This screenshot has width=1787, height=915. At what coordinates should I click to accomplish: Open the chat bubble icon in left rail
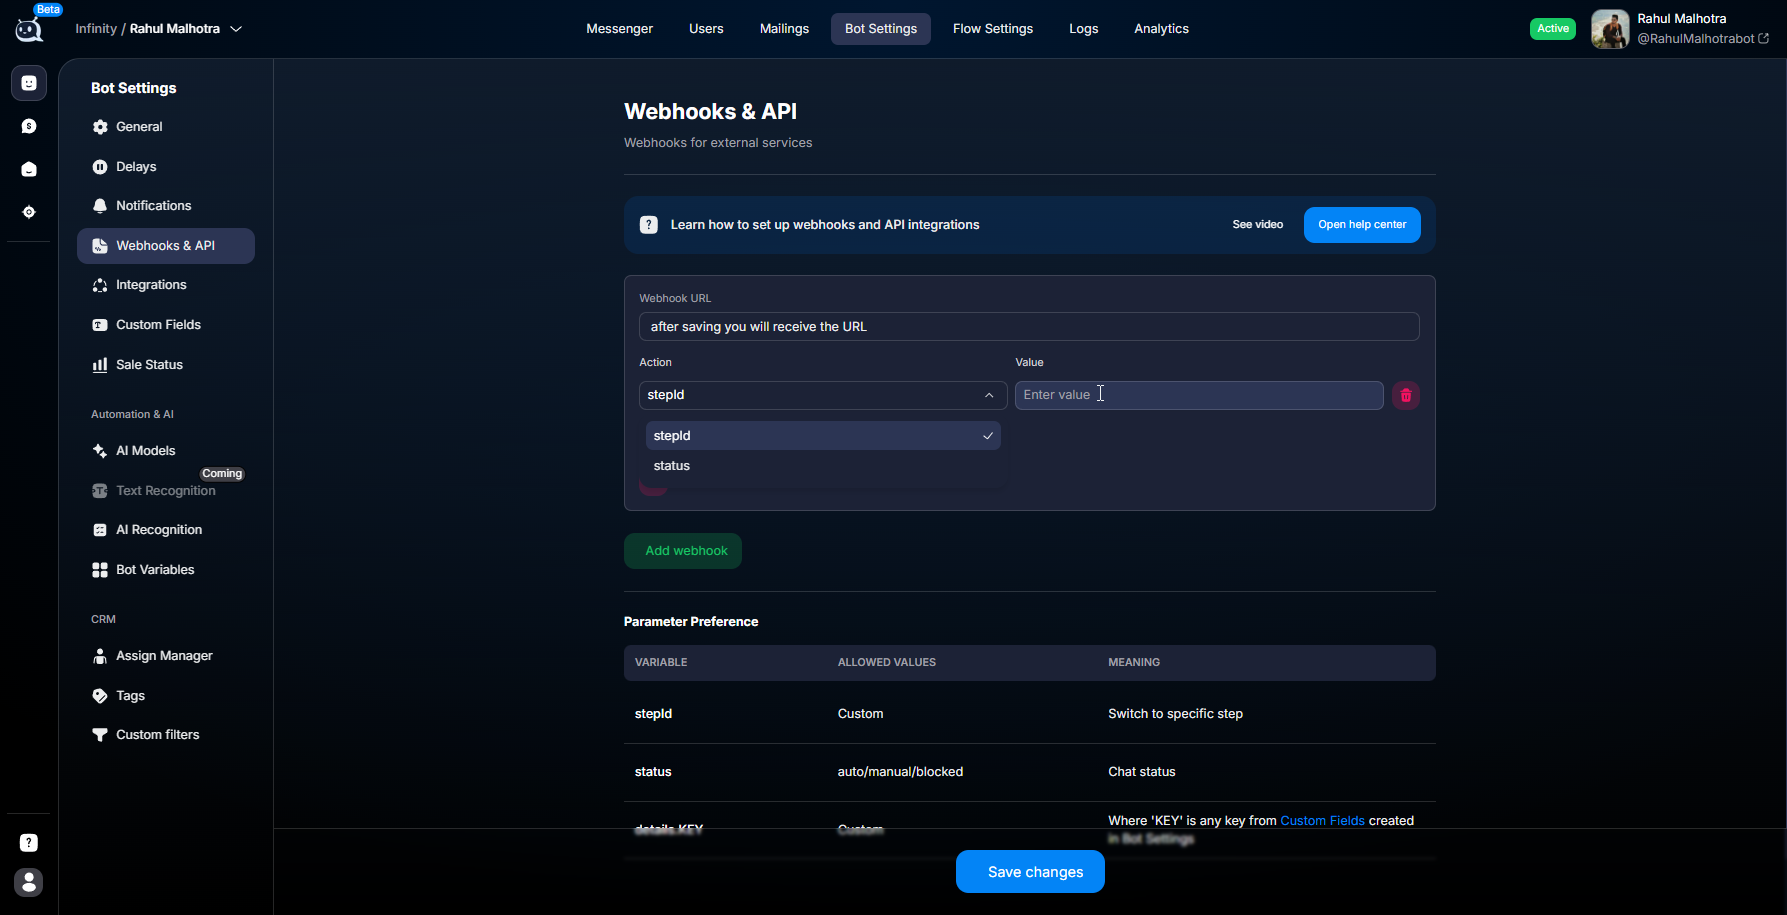[29, 126]
